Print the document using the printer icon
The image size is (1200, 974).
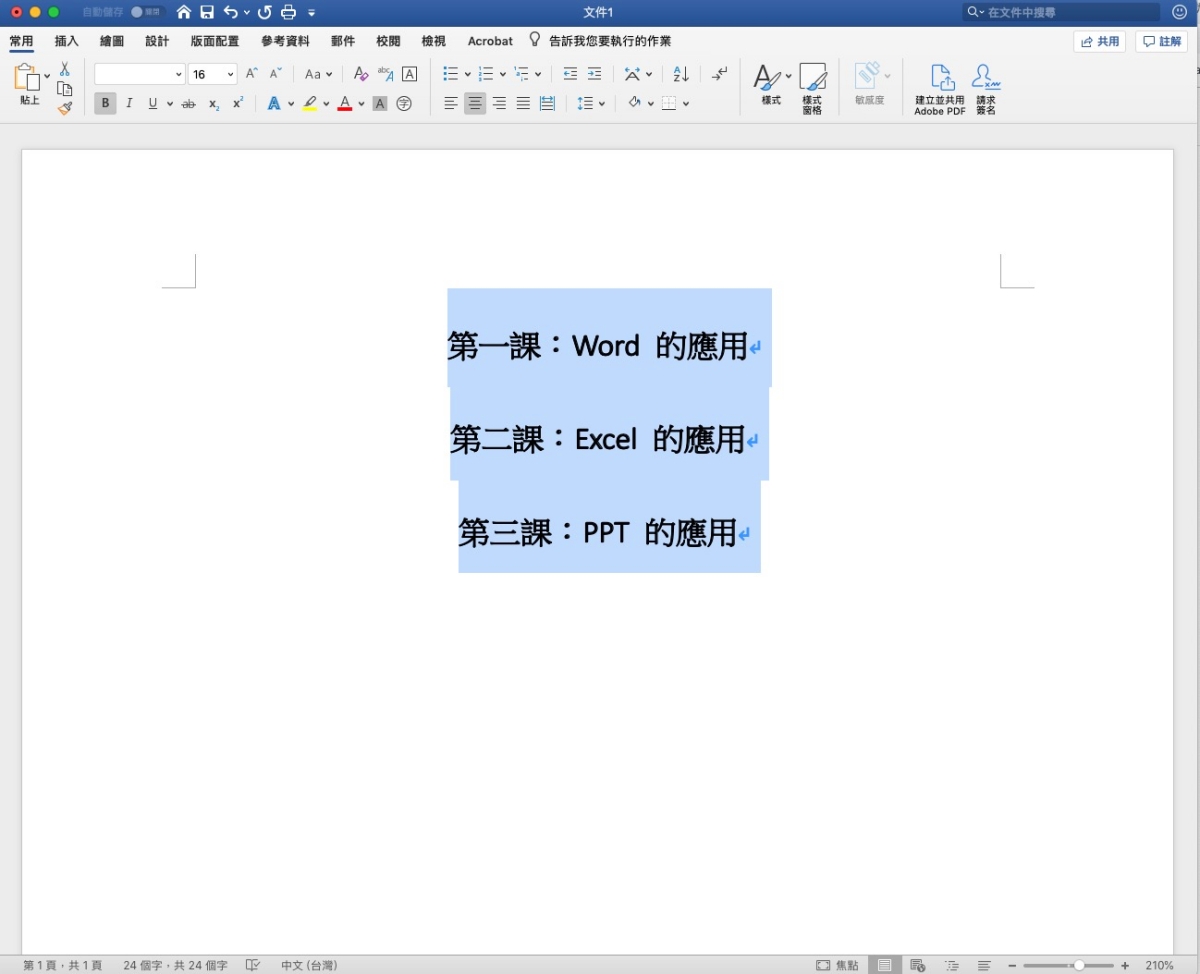(x=289, y=12)
